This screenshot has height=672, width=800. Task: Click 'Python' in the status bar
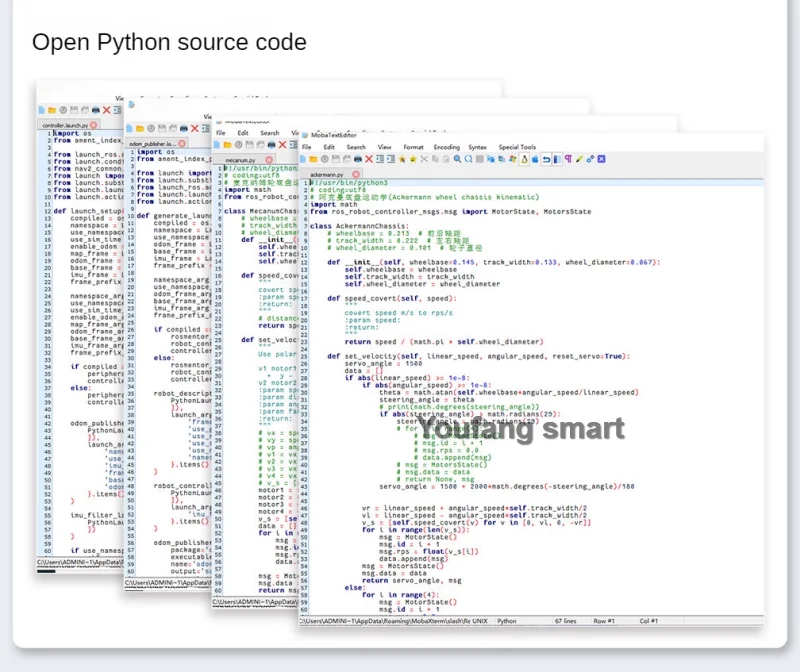click(x=507, y=621)
